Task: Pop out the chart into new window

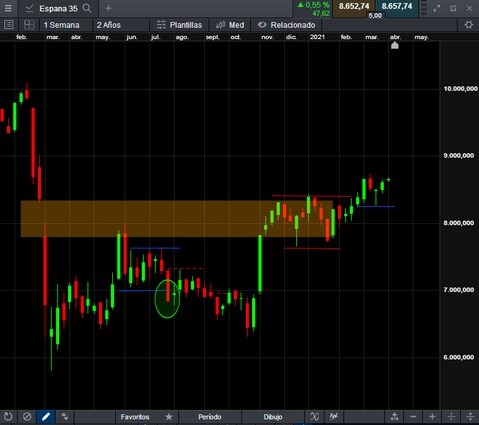Action: pyautogui.click(x=453, y=8)
